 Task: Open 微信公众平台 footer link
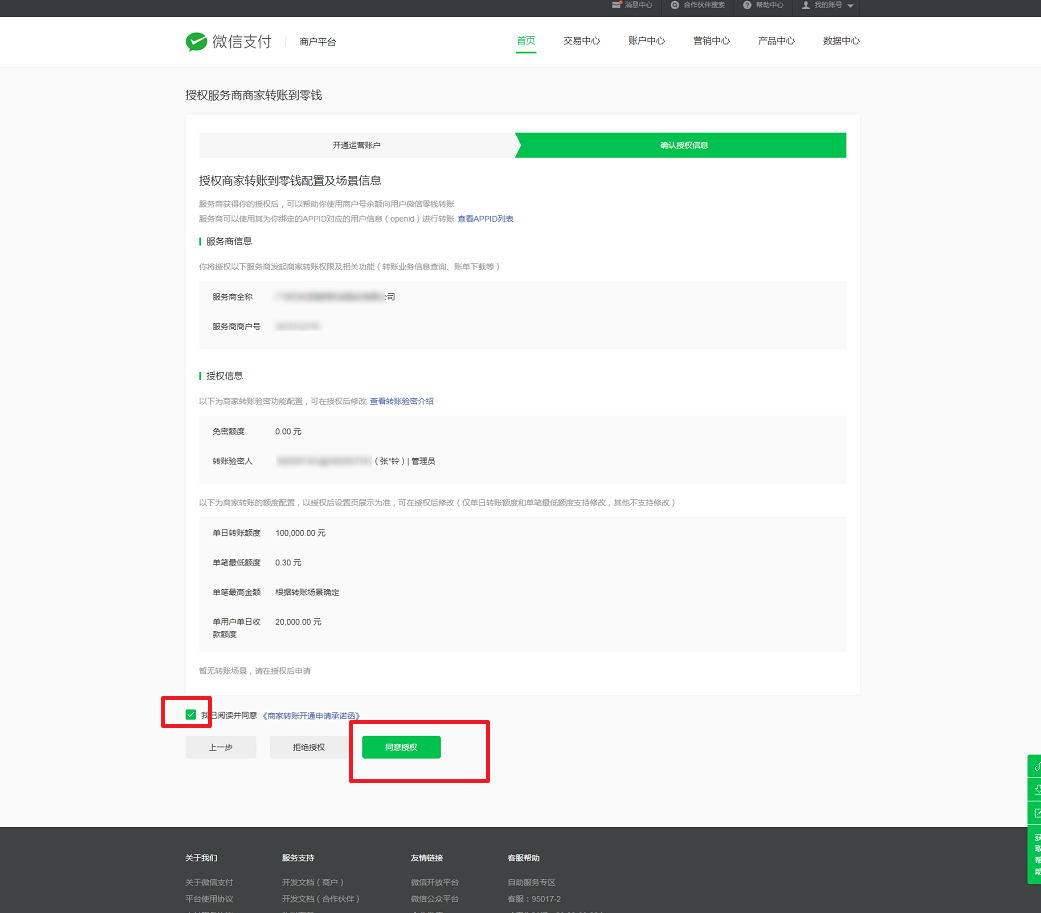[x=435, y=898]
